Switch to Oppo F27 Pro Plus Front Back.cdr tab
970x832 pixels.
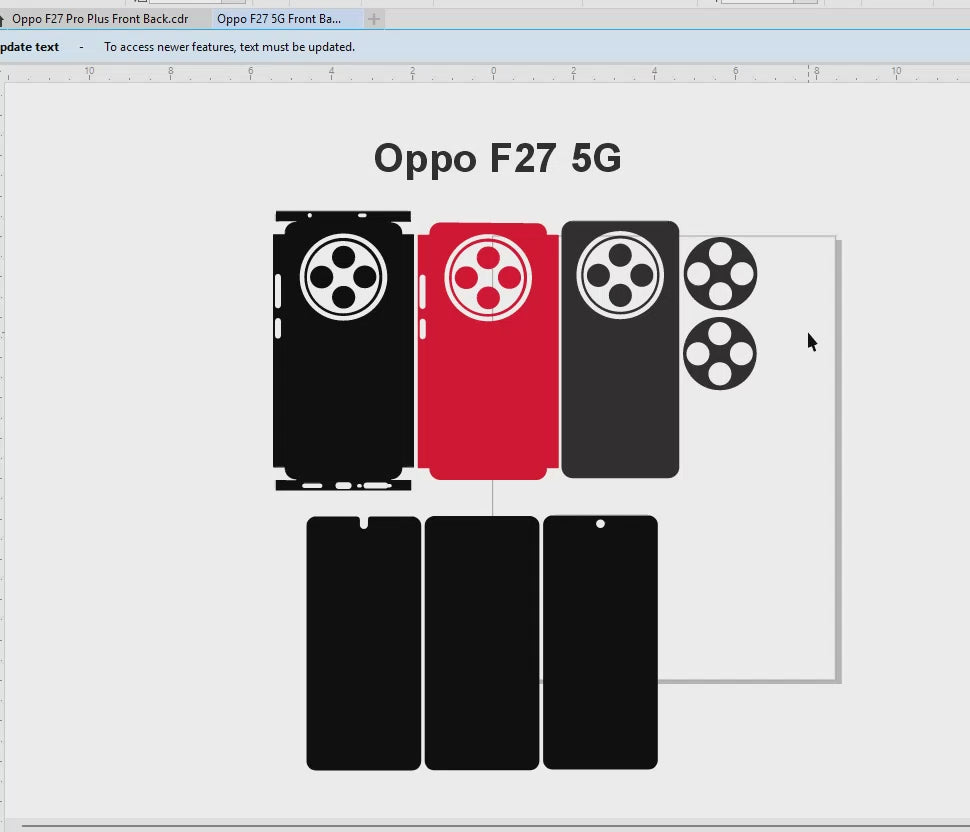click(x=100, y=19)
